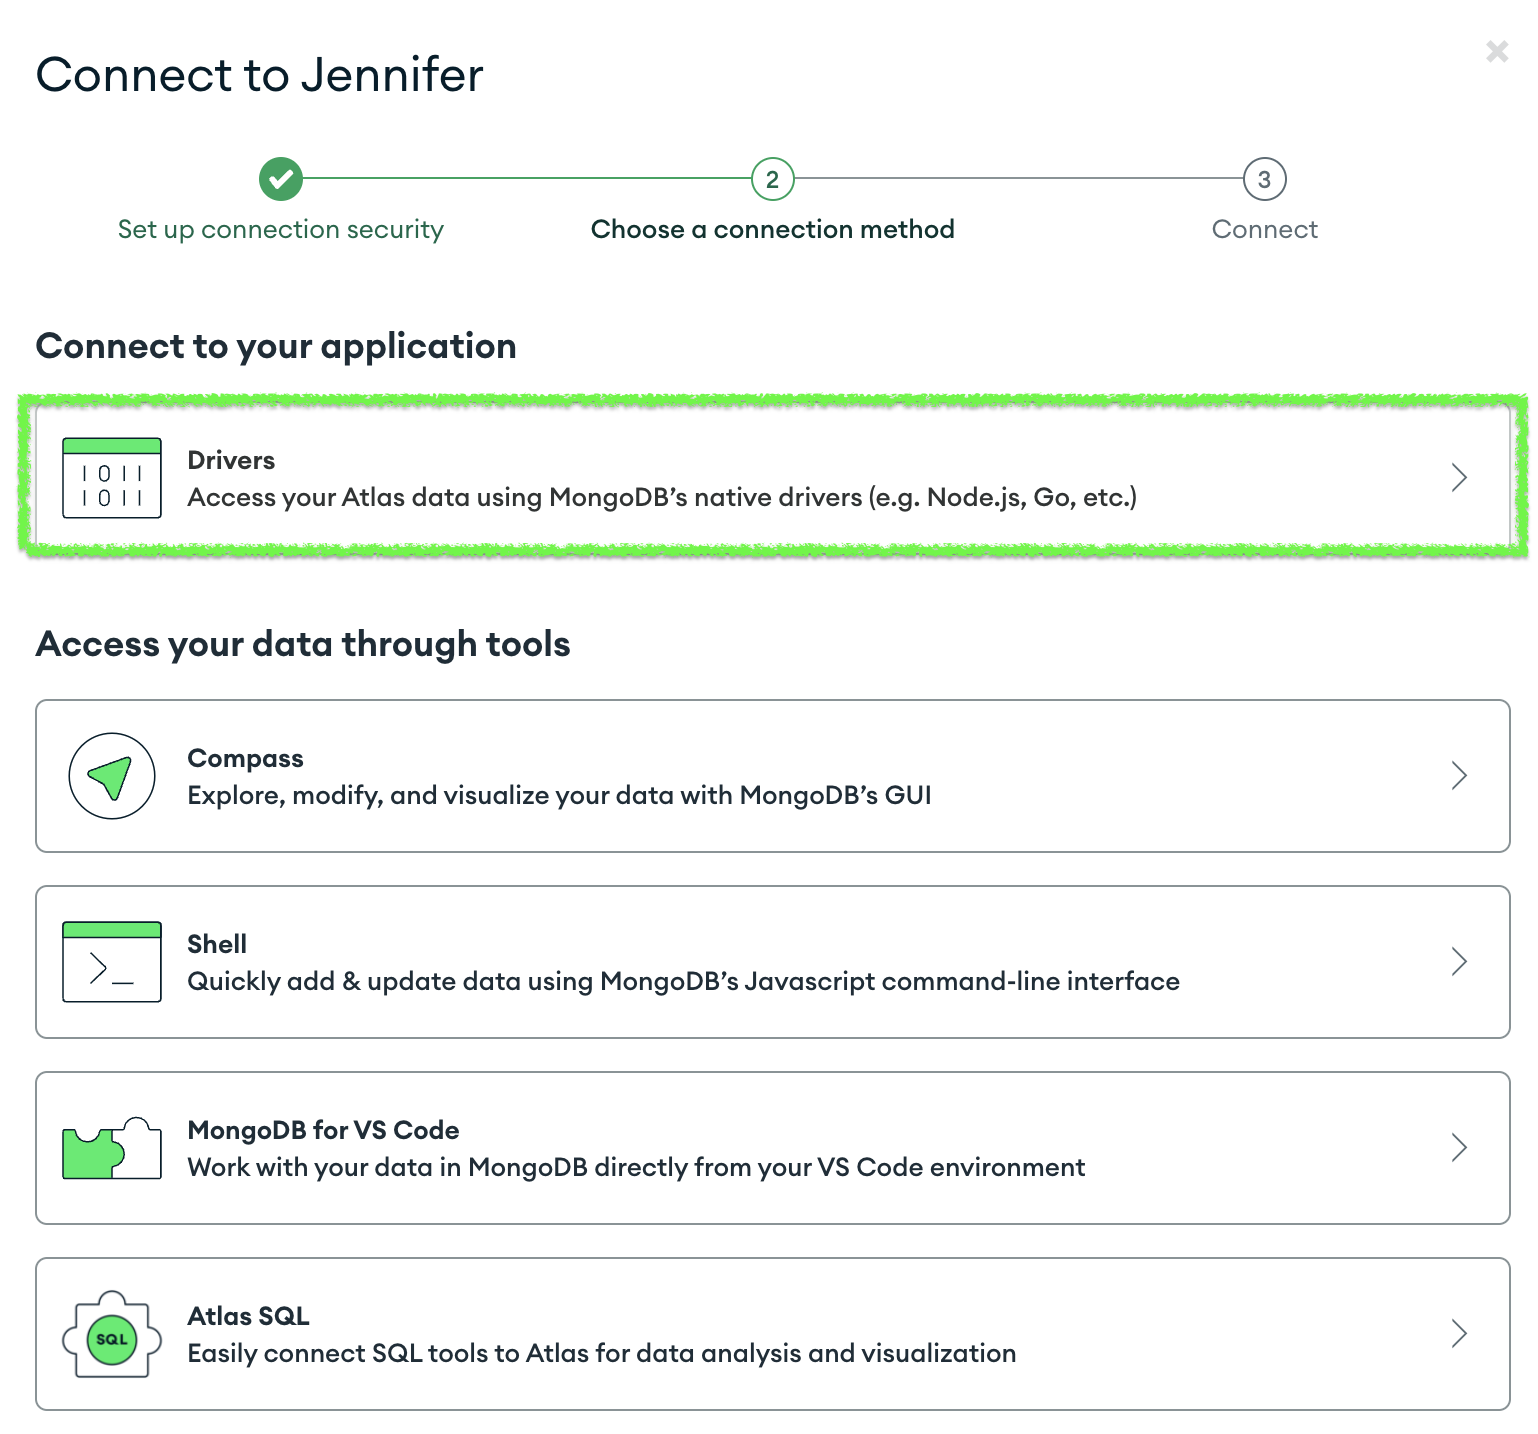
Task: Select Choose a connection method step label
Action: point(772,229)
